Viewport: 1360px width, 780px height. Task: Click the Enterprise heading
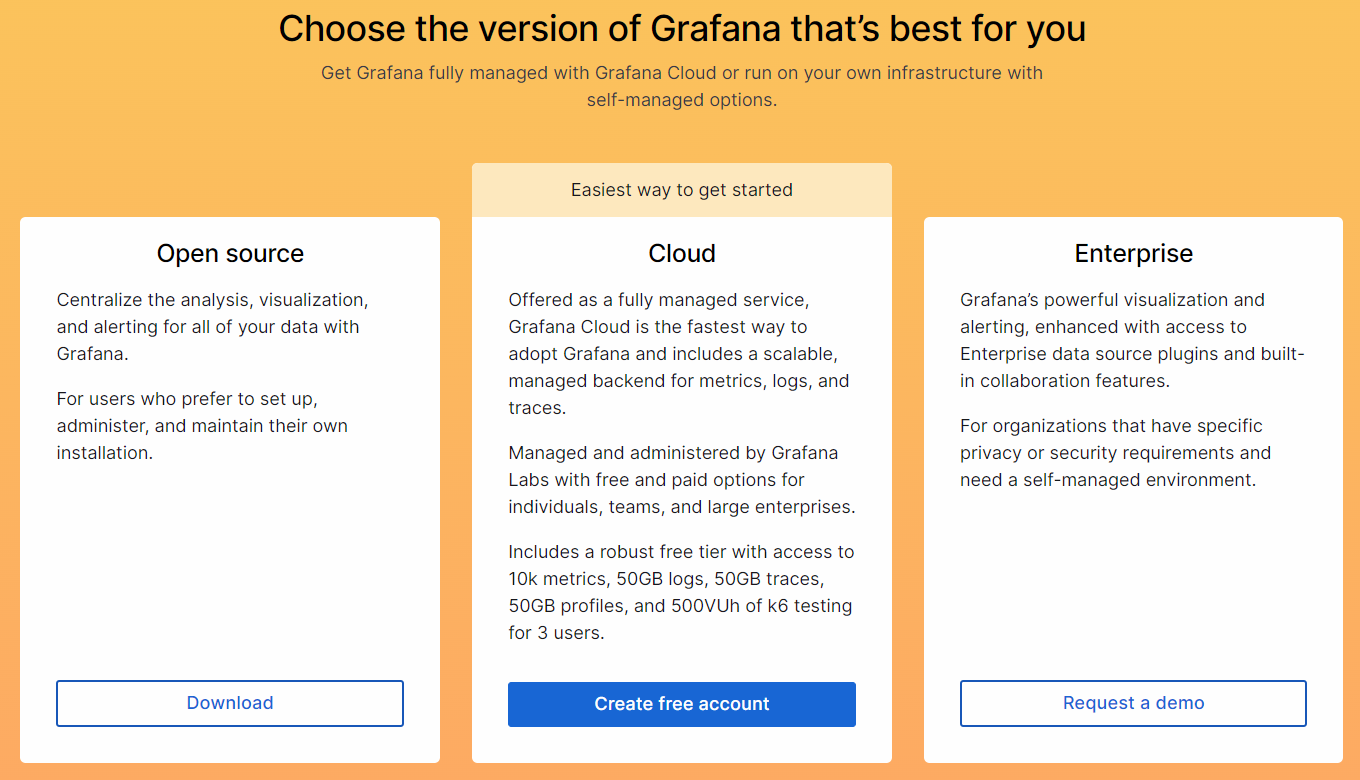(x=1133, y=253)
